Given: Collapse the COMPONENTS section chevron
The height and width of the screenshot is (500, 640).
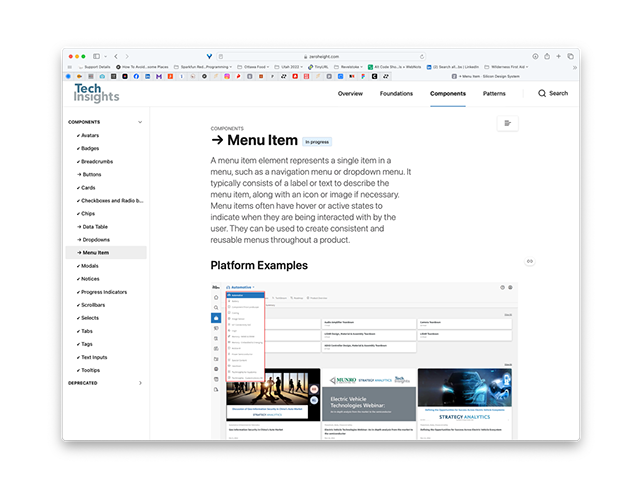Looking at the screenshot, I should click(x=140, y=122).
